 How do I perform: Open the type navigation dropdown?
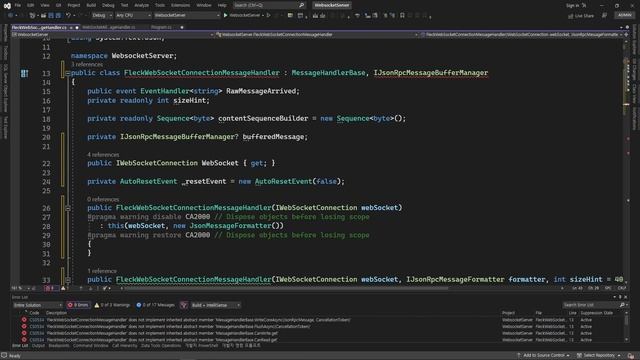click(316, 35)
